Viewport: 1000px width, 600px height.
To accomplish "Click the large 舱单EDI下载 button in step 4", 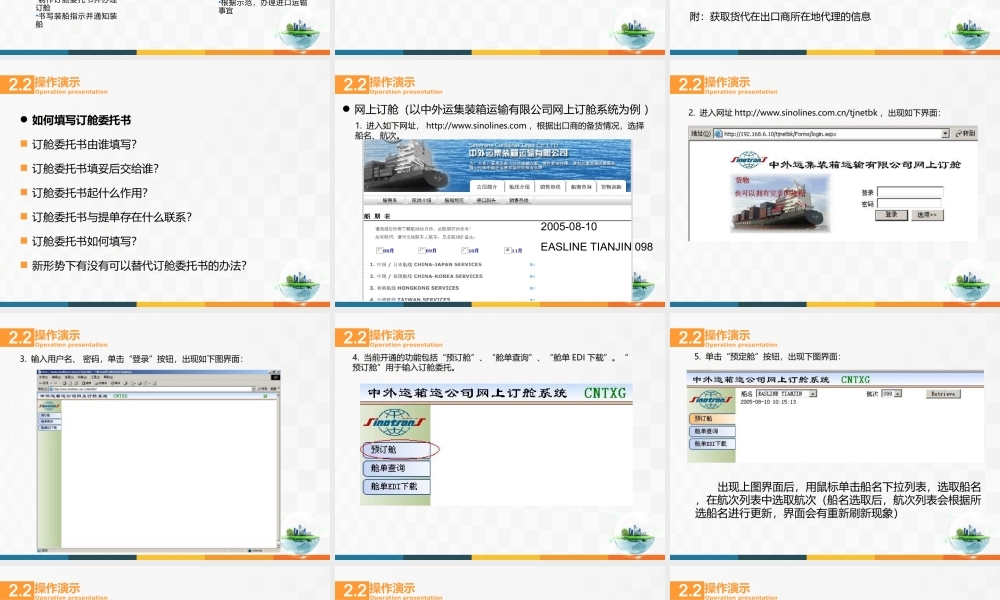I will 396,487.
